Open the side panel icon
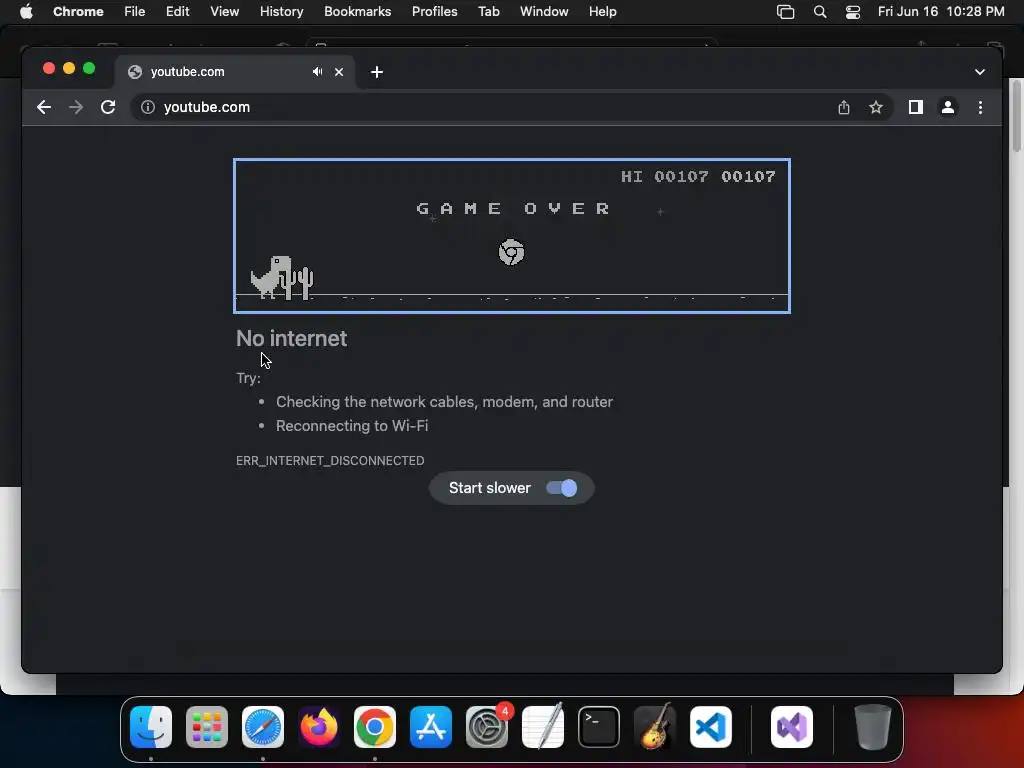The image size is (1024, 768). point(916,107)
